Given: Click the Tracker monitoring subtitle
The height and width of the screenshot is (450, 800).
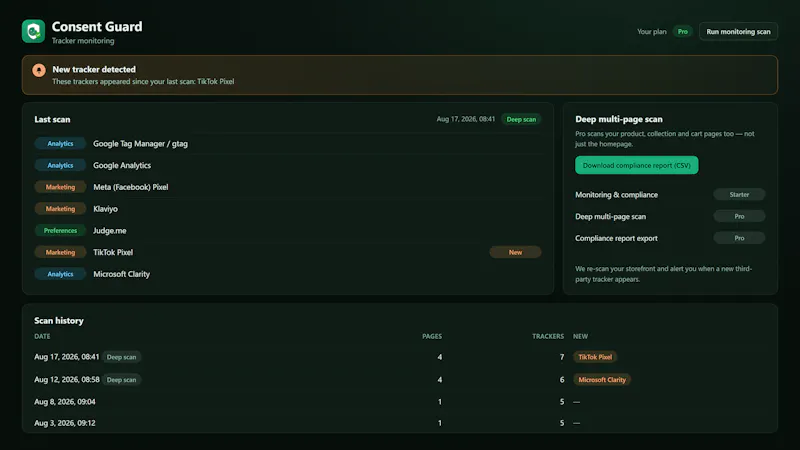Looking at the screenshot, I should 83,41.
